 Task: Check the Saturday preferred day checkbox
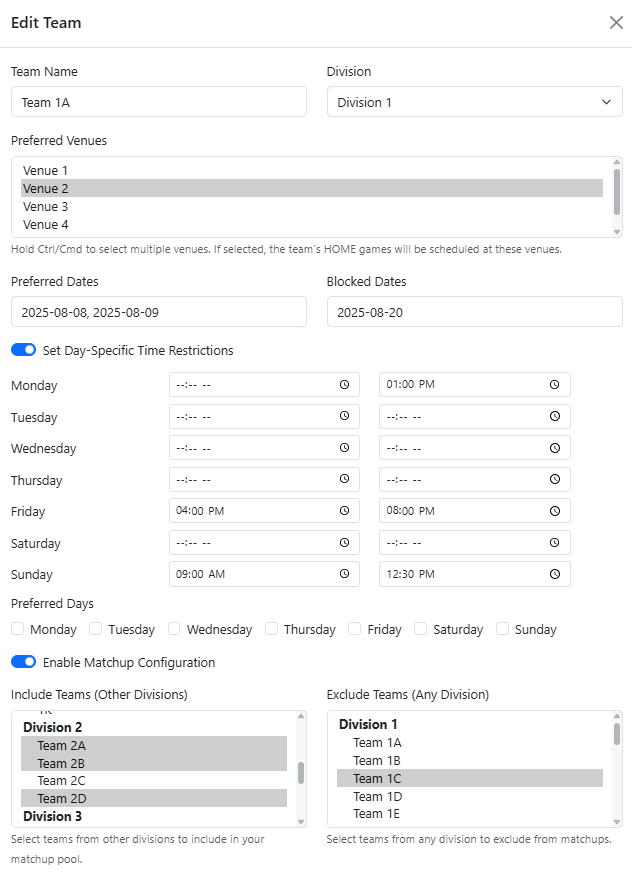tap(421, 629)
